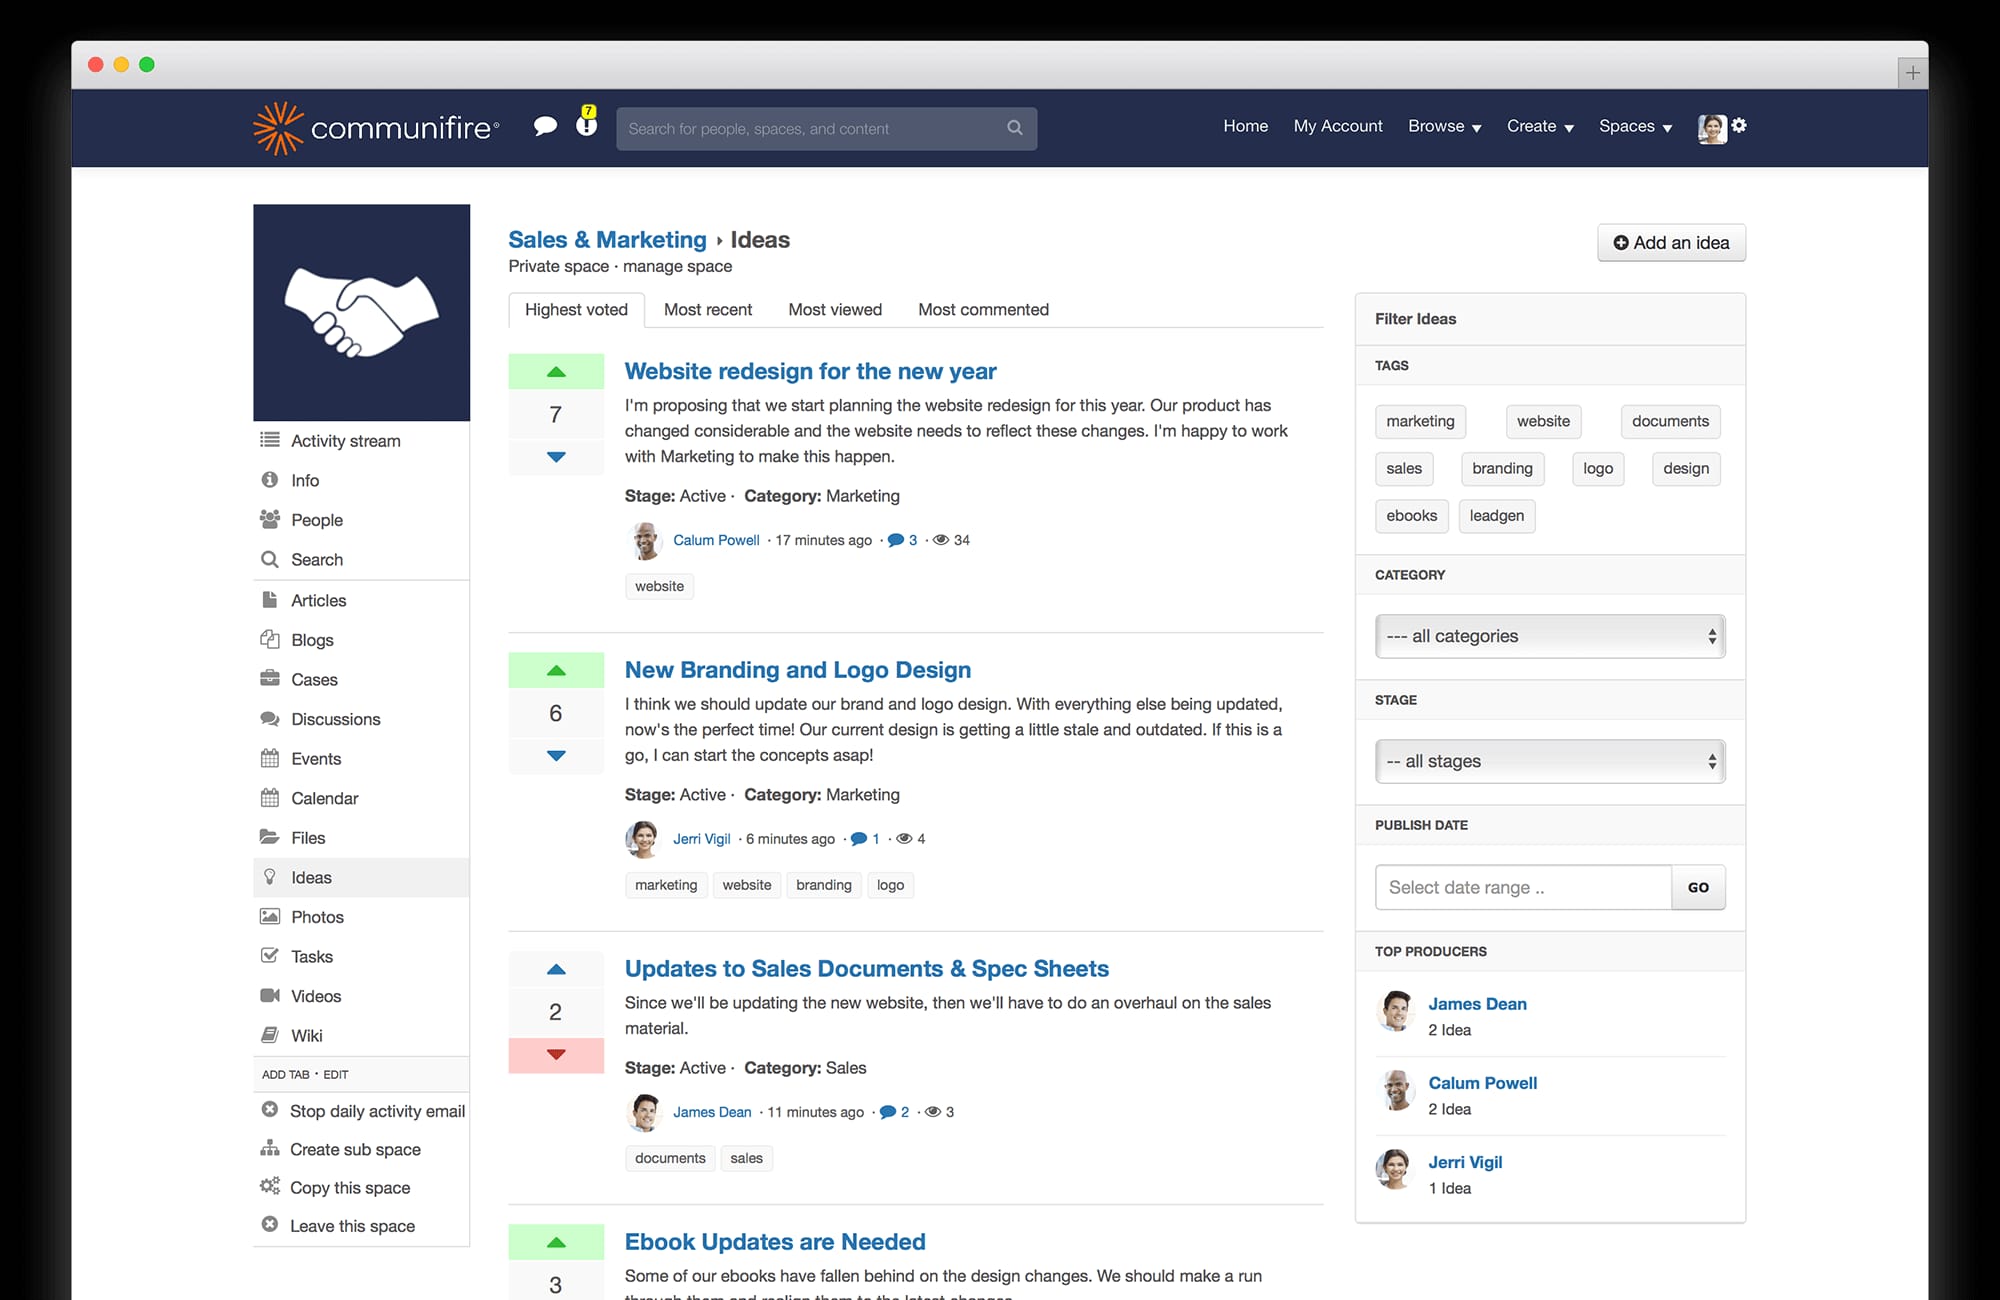
Task: Open Calendar in the sidebar
Action: pyautogui.click(x=361, y=798)
